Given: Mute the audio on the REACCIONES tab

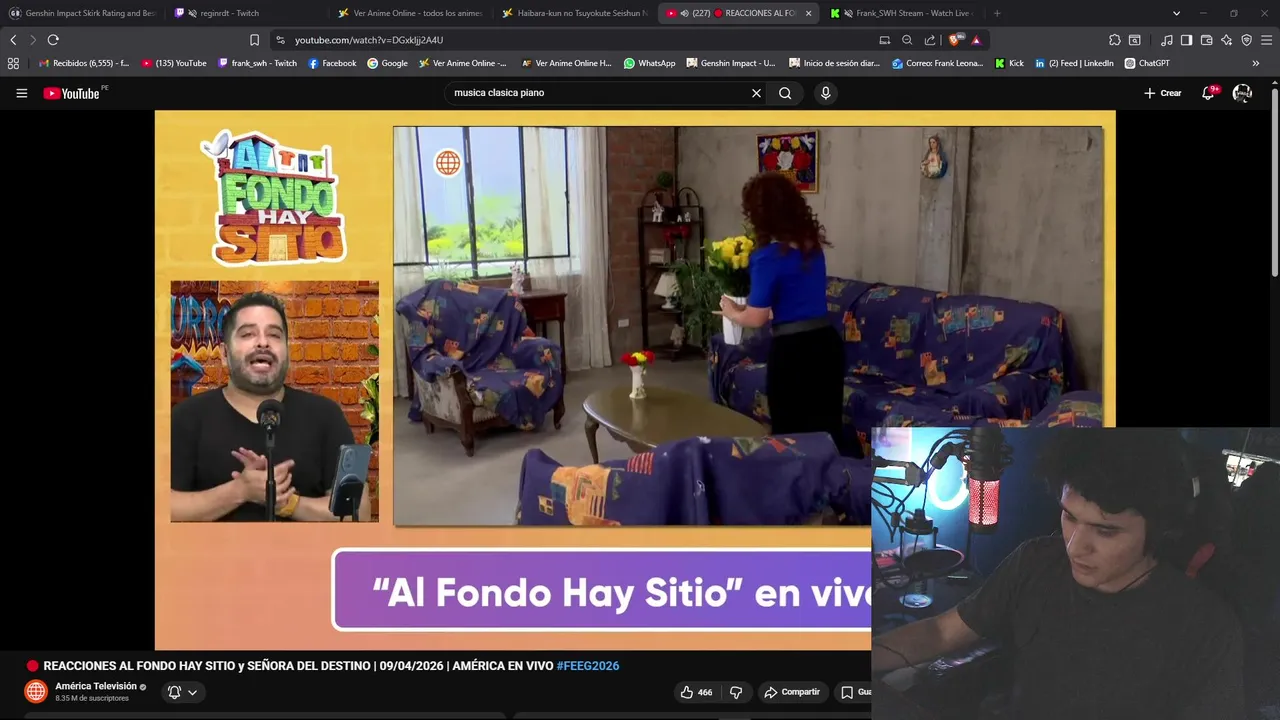Looking at the screenshot, I should (685, 13).
